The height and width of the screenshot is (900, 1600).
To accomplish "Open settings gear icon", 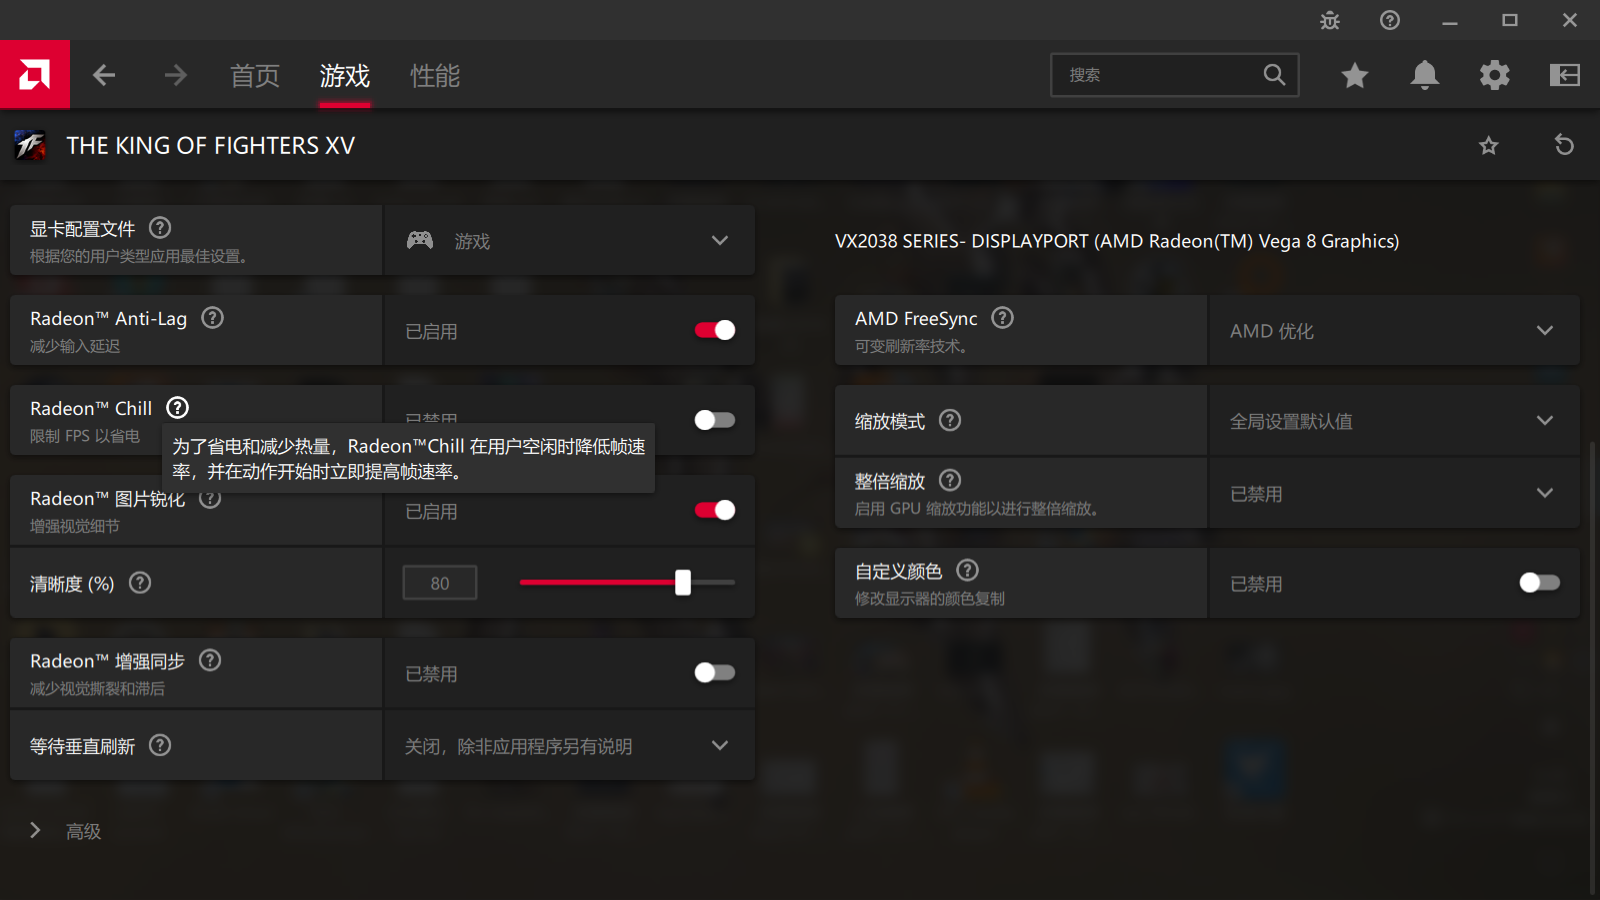I will click(x=1495, y=75).
